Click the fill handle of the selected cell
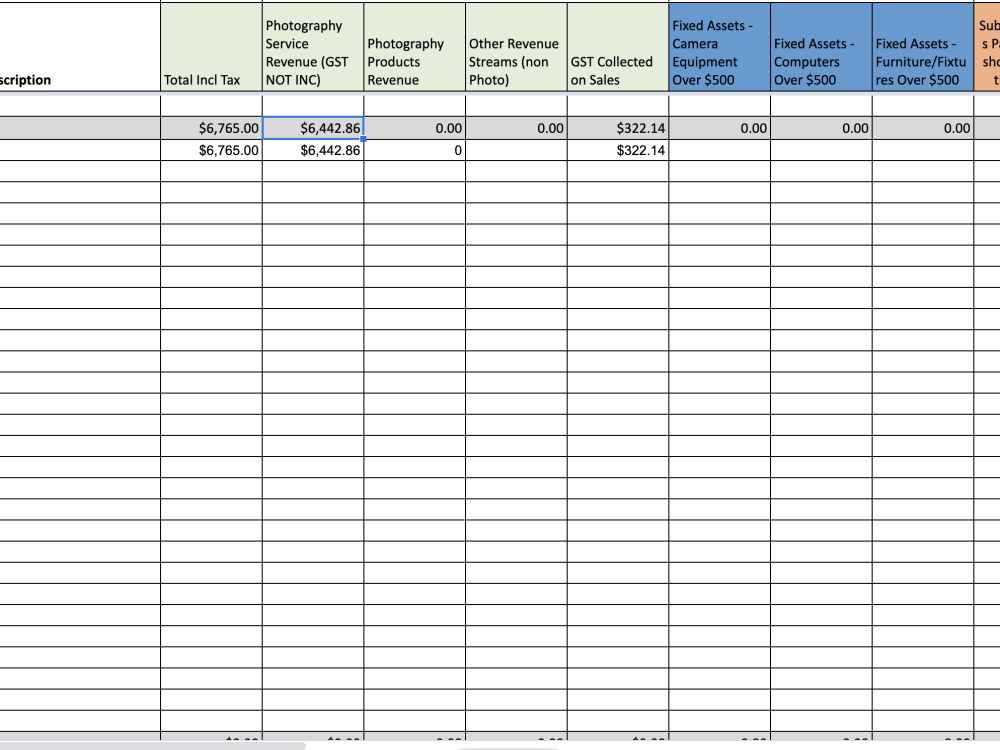 point(364,138)
